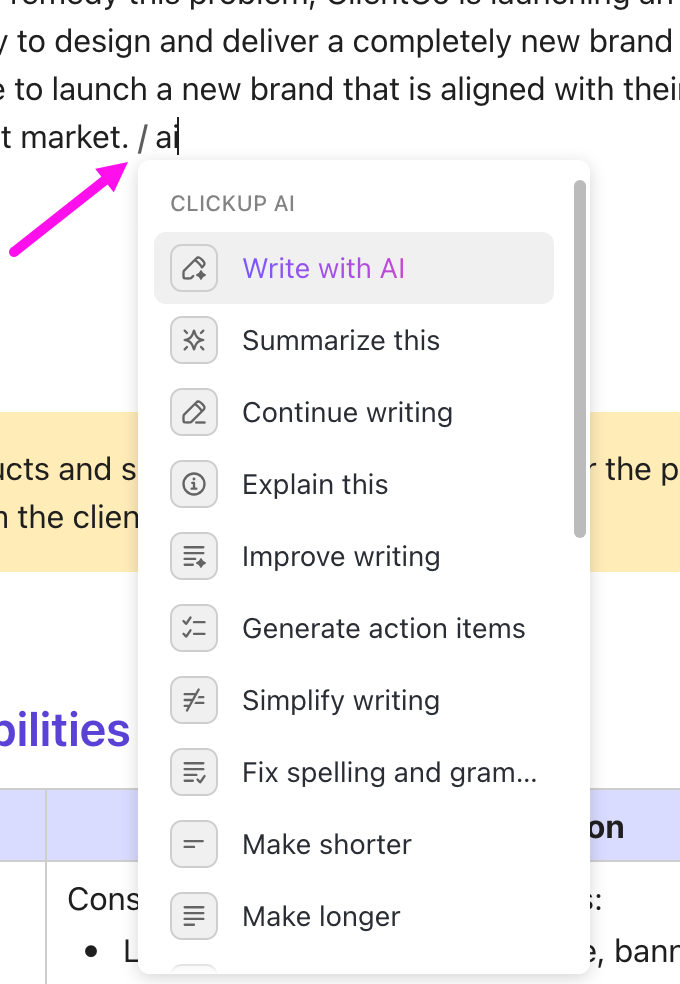Click the AI menu vertical scrollbar
The height and width of the screenshot is (984, 680).
[579, 358]
